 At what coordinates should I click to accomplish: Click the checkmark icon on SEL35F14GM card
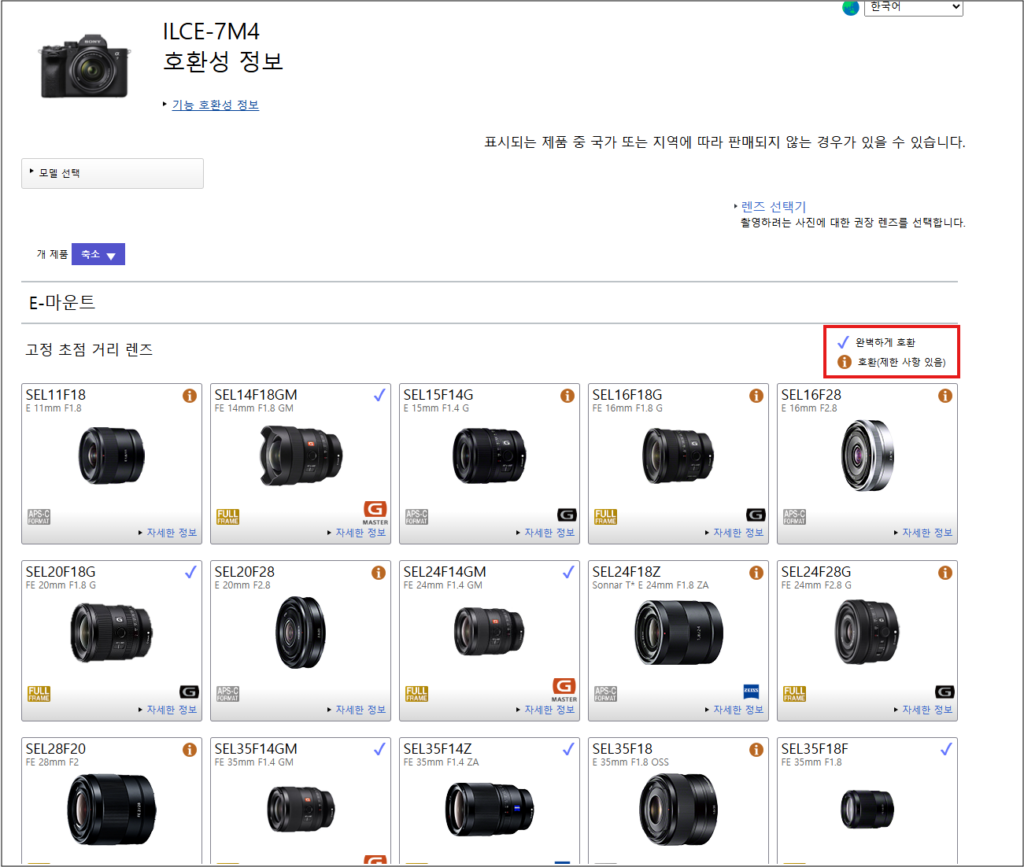point(379,749)
